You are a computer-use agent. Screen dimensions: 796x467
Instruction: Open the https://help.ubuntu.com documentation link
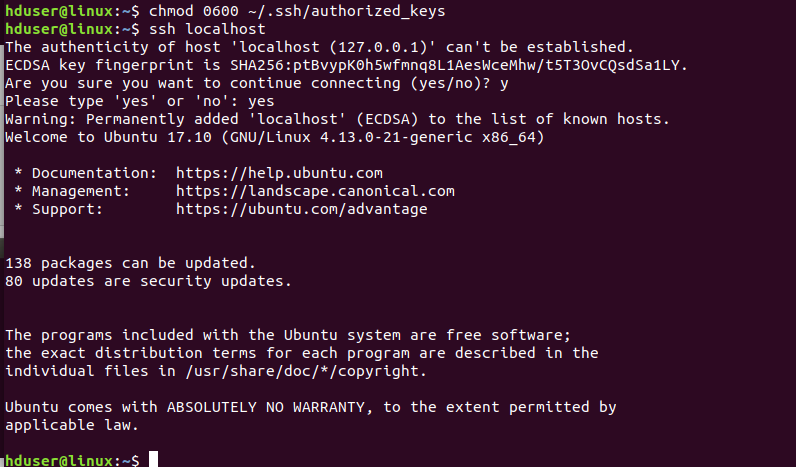[279, 173]
